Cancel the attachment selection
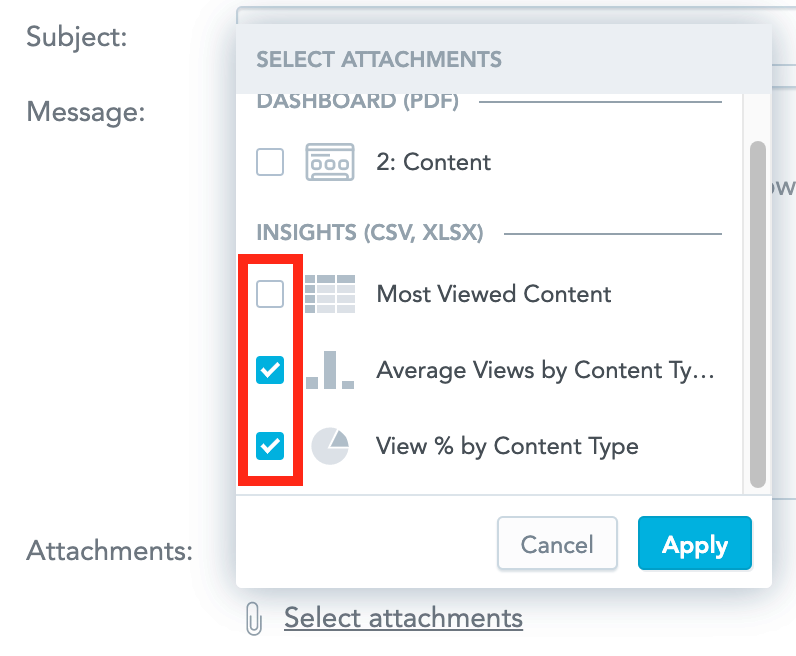 click(557, 545)
